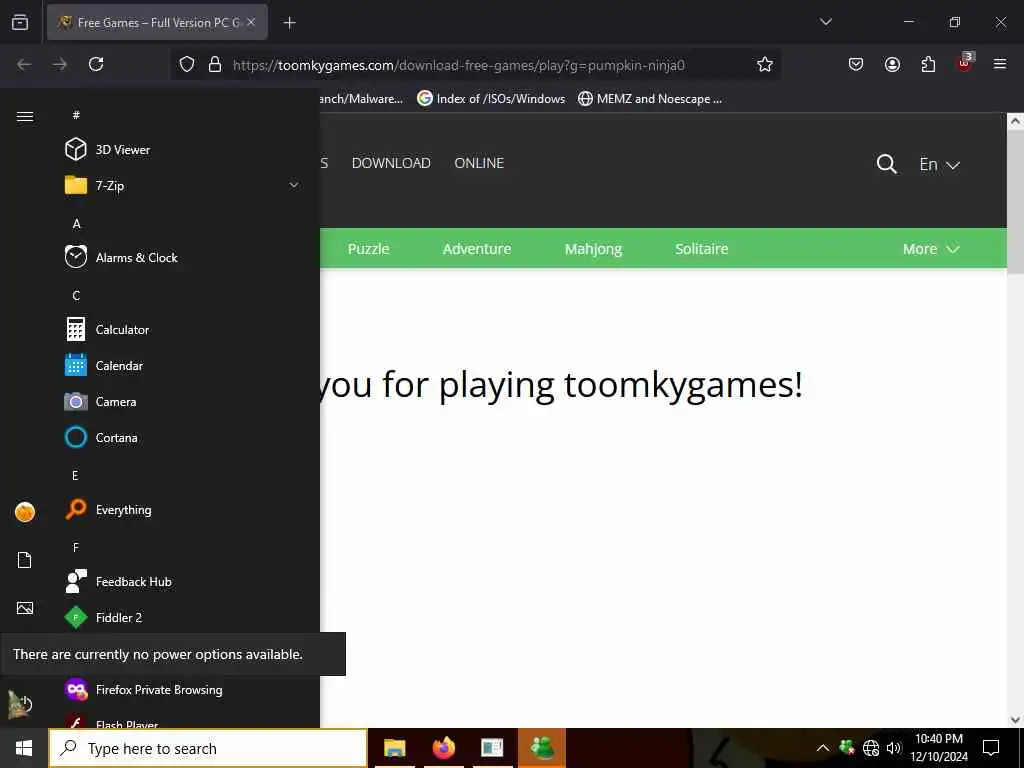
Task: Go to ONLINE games section
Action: click(x=479, y=163)
